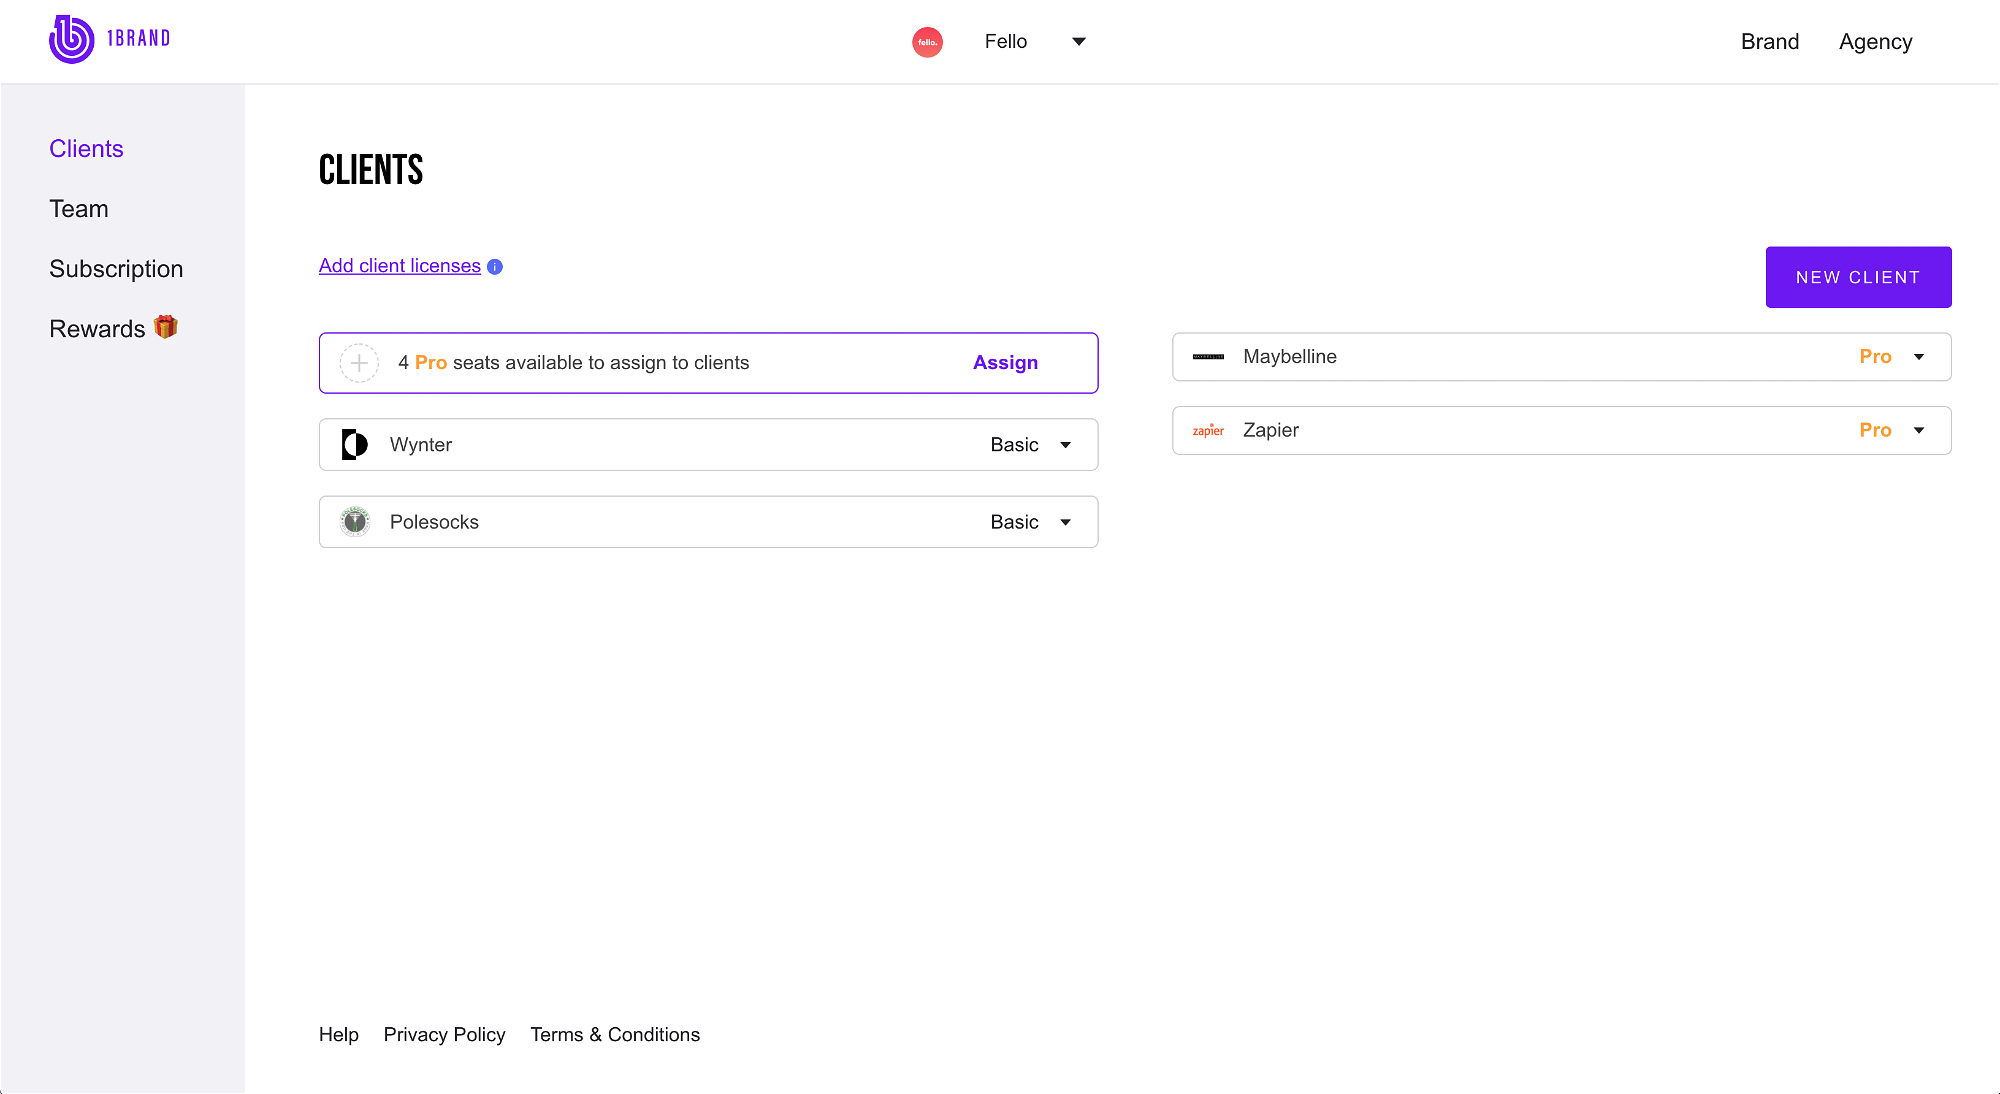Screen dimensions: 2000x1094
Task: Go to Team in the sidebar
Action: (79, 209)
